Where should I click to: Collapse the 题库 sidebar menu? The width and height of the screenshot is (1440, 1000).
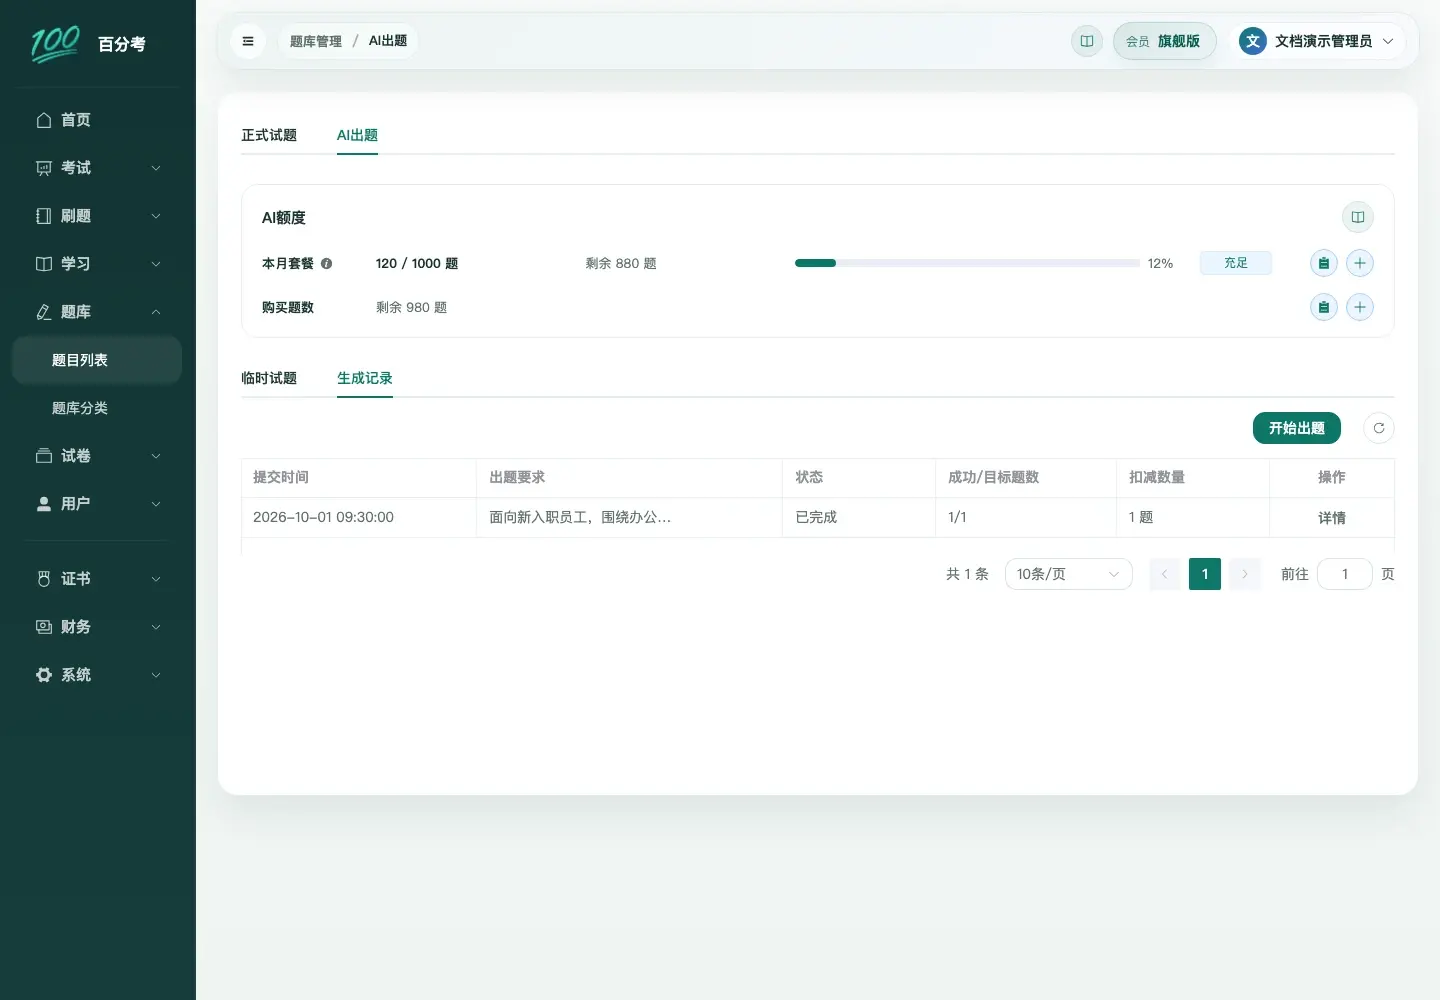click(97, 312)
